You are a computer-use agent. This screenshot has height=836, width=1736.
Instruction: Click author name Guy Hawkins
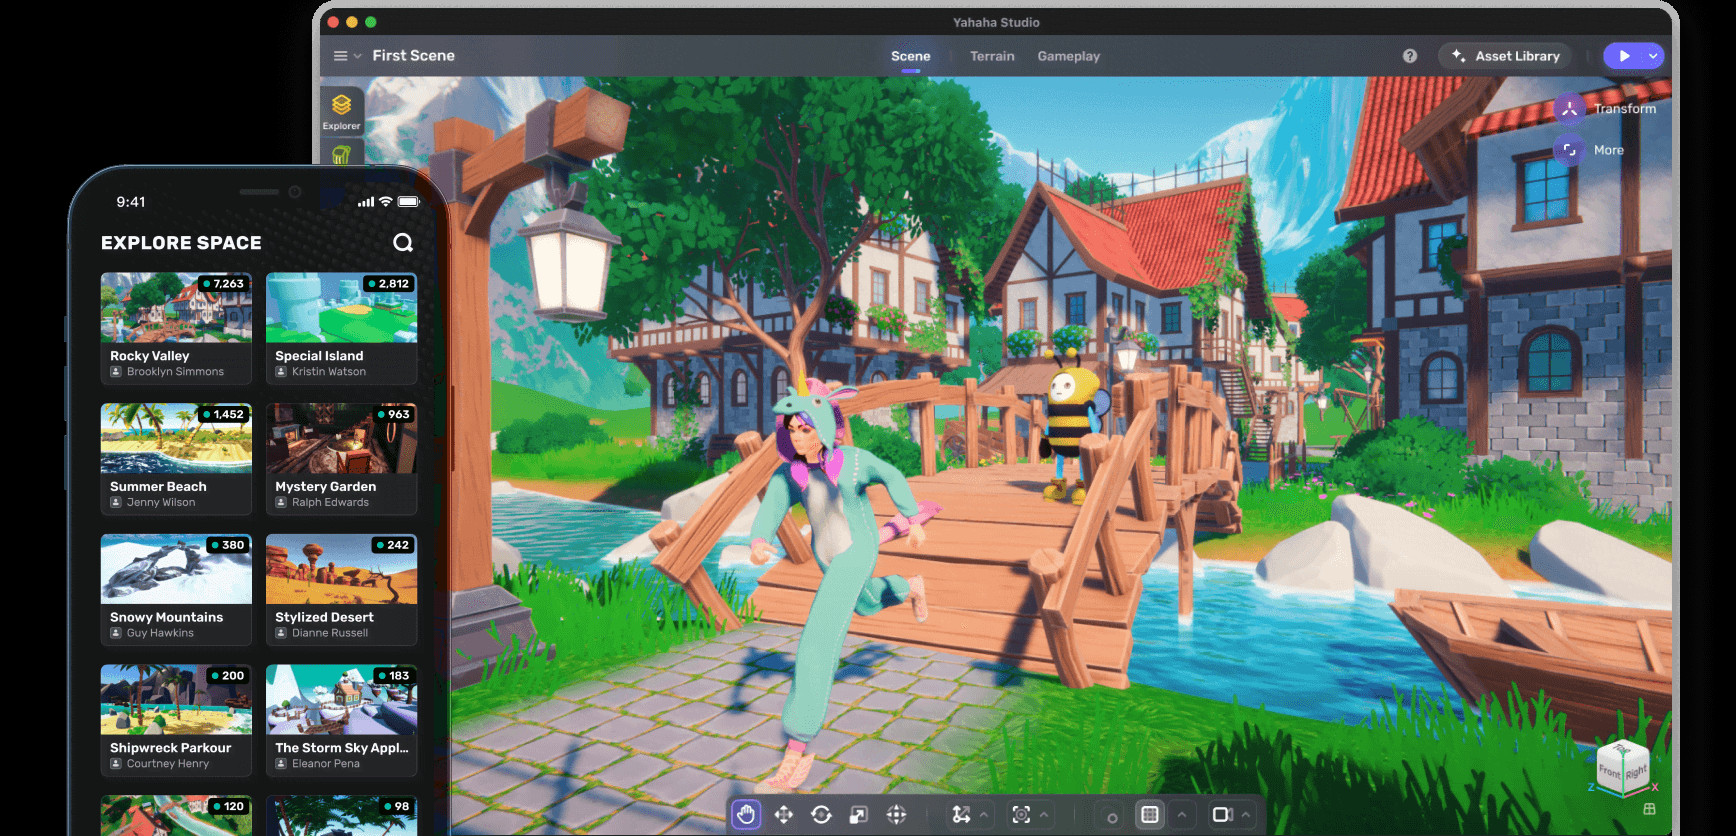click(160, 633)
